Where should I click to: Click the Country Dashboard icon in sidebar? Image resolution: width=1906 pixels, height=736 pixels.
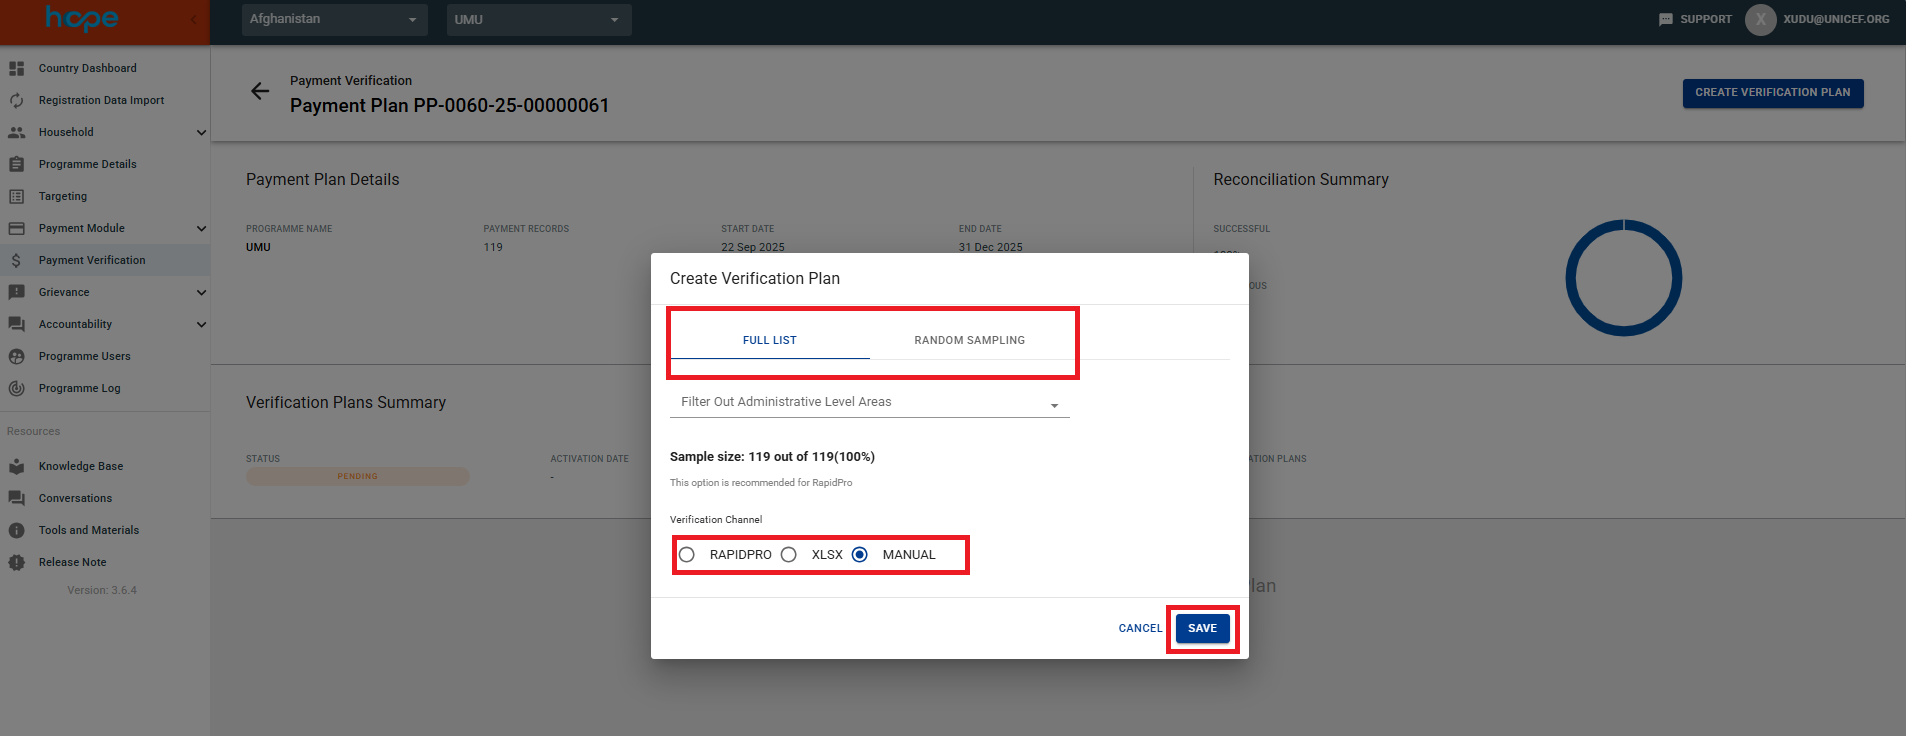(16, 68)
